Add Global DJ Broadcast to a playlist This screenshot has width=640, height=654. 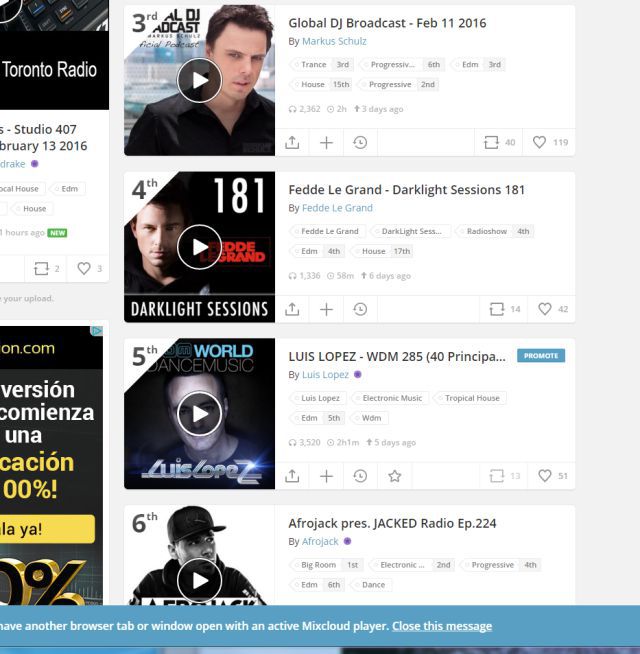326,143
